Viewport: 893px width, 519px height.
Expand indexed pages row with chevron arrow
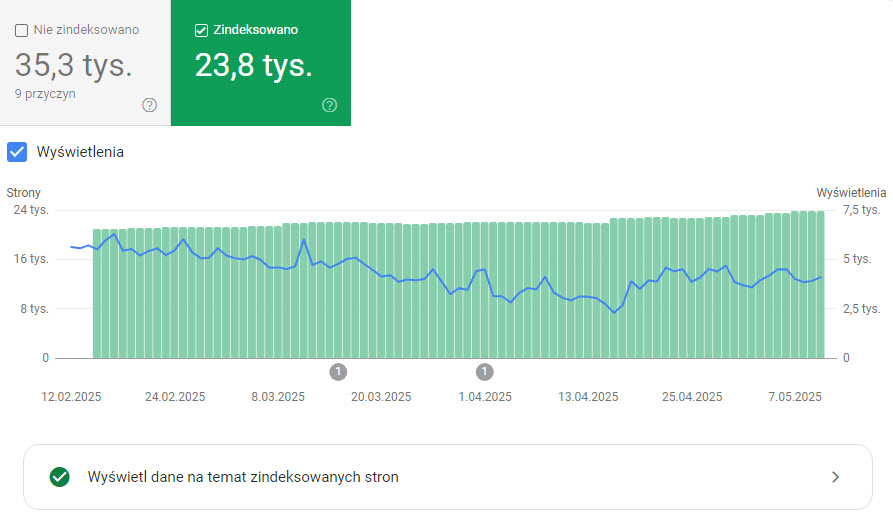(x=836, y=477)
